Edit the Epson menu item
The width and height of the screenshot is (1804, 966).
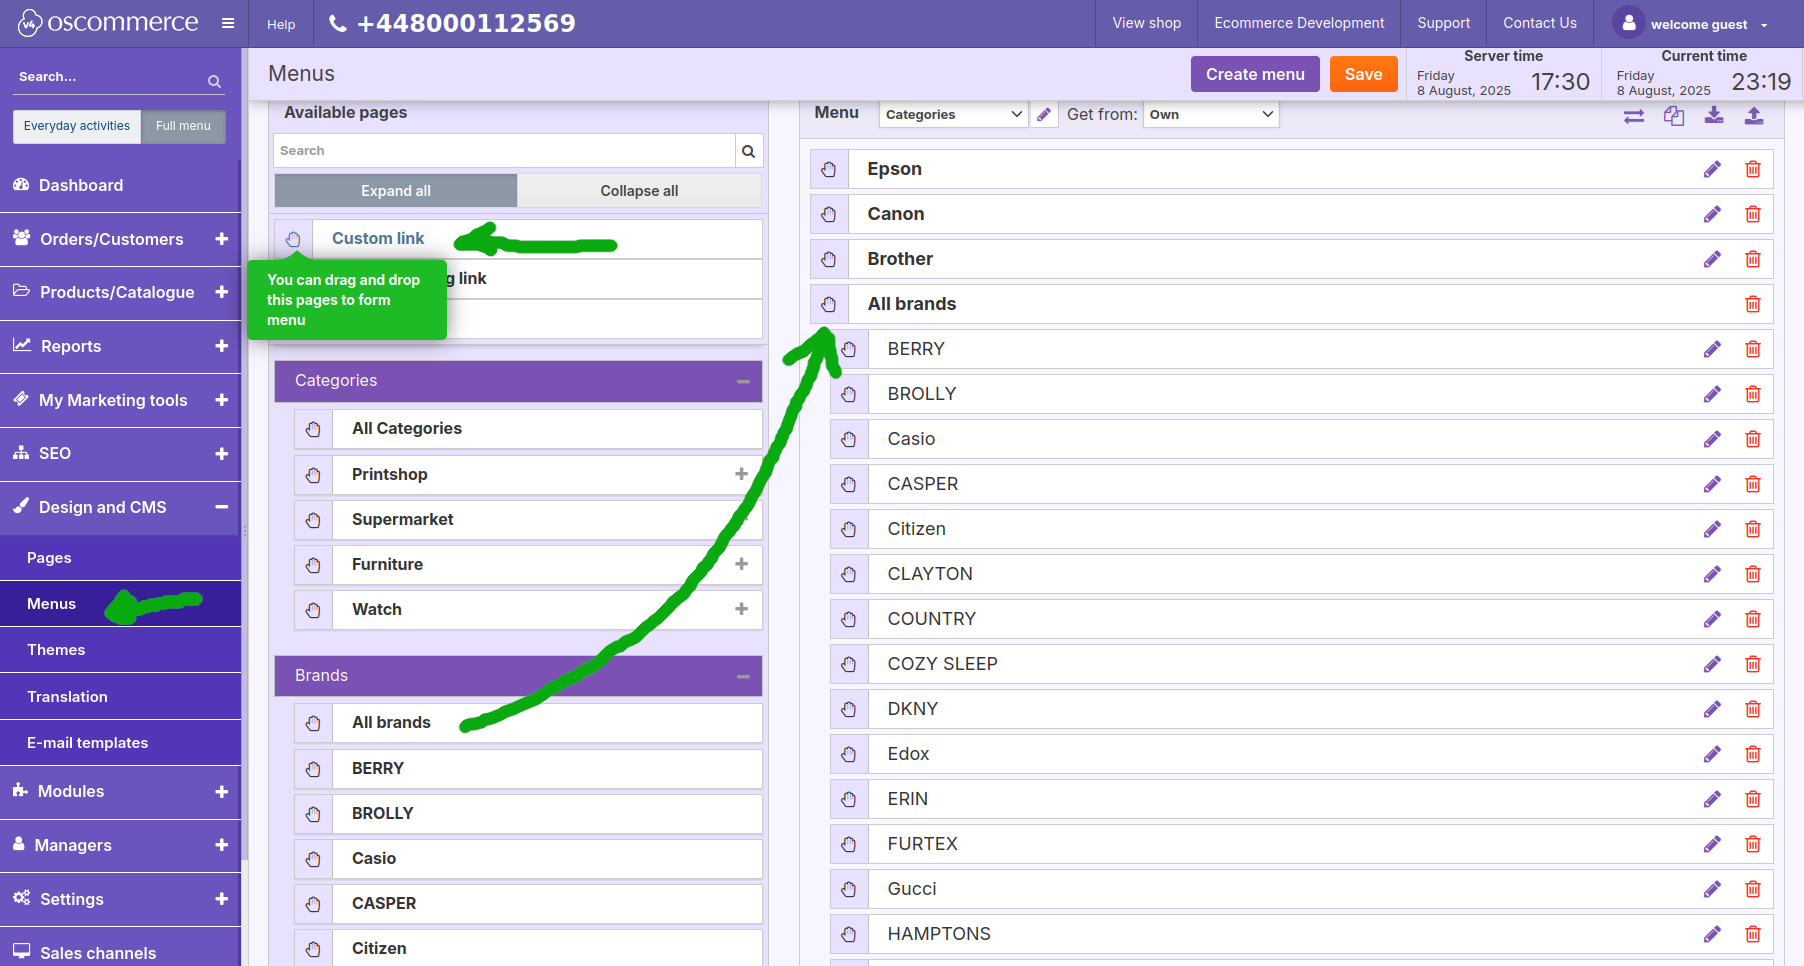point(1713,169)
